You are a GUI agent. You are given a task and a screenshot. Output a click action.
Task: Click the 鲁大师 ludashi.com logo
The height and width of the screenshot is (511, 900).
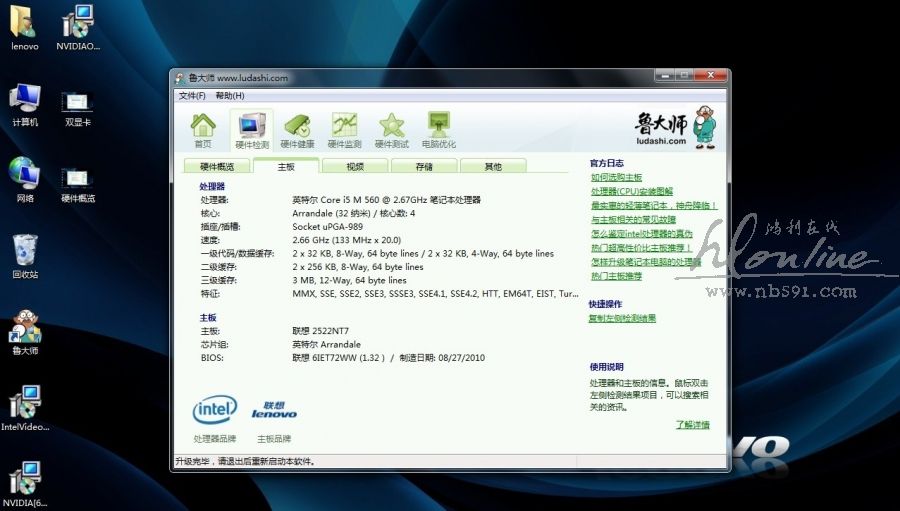pos(676,126)
